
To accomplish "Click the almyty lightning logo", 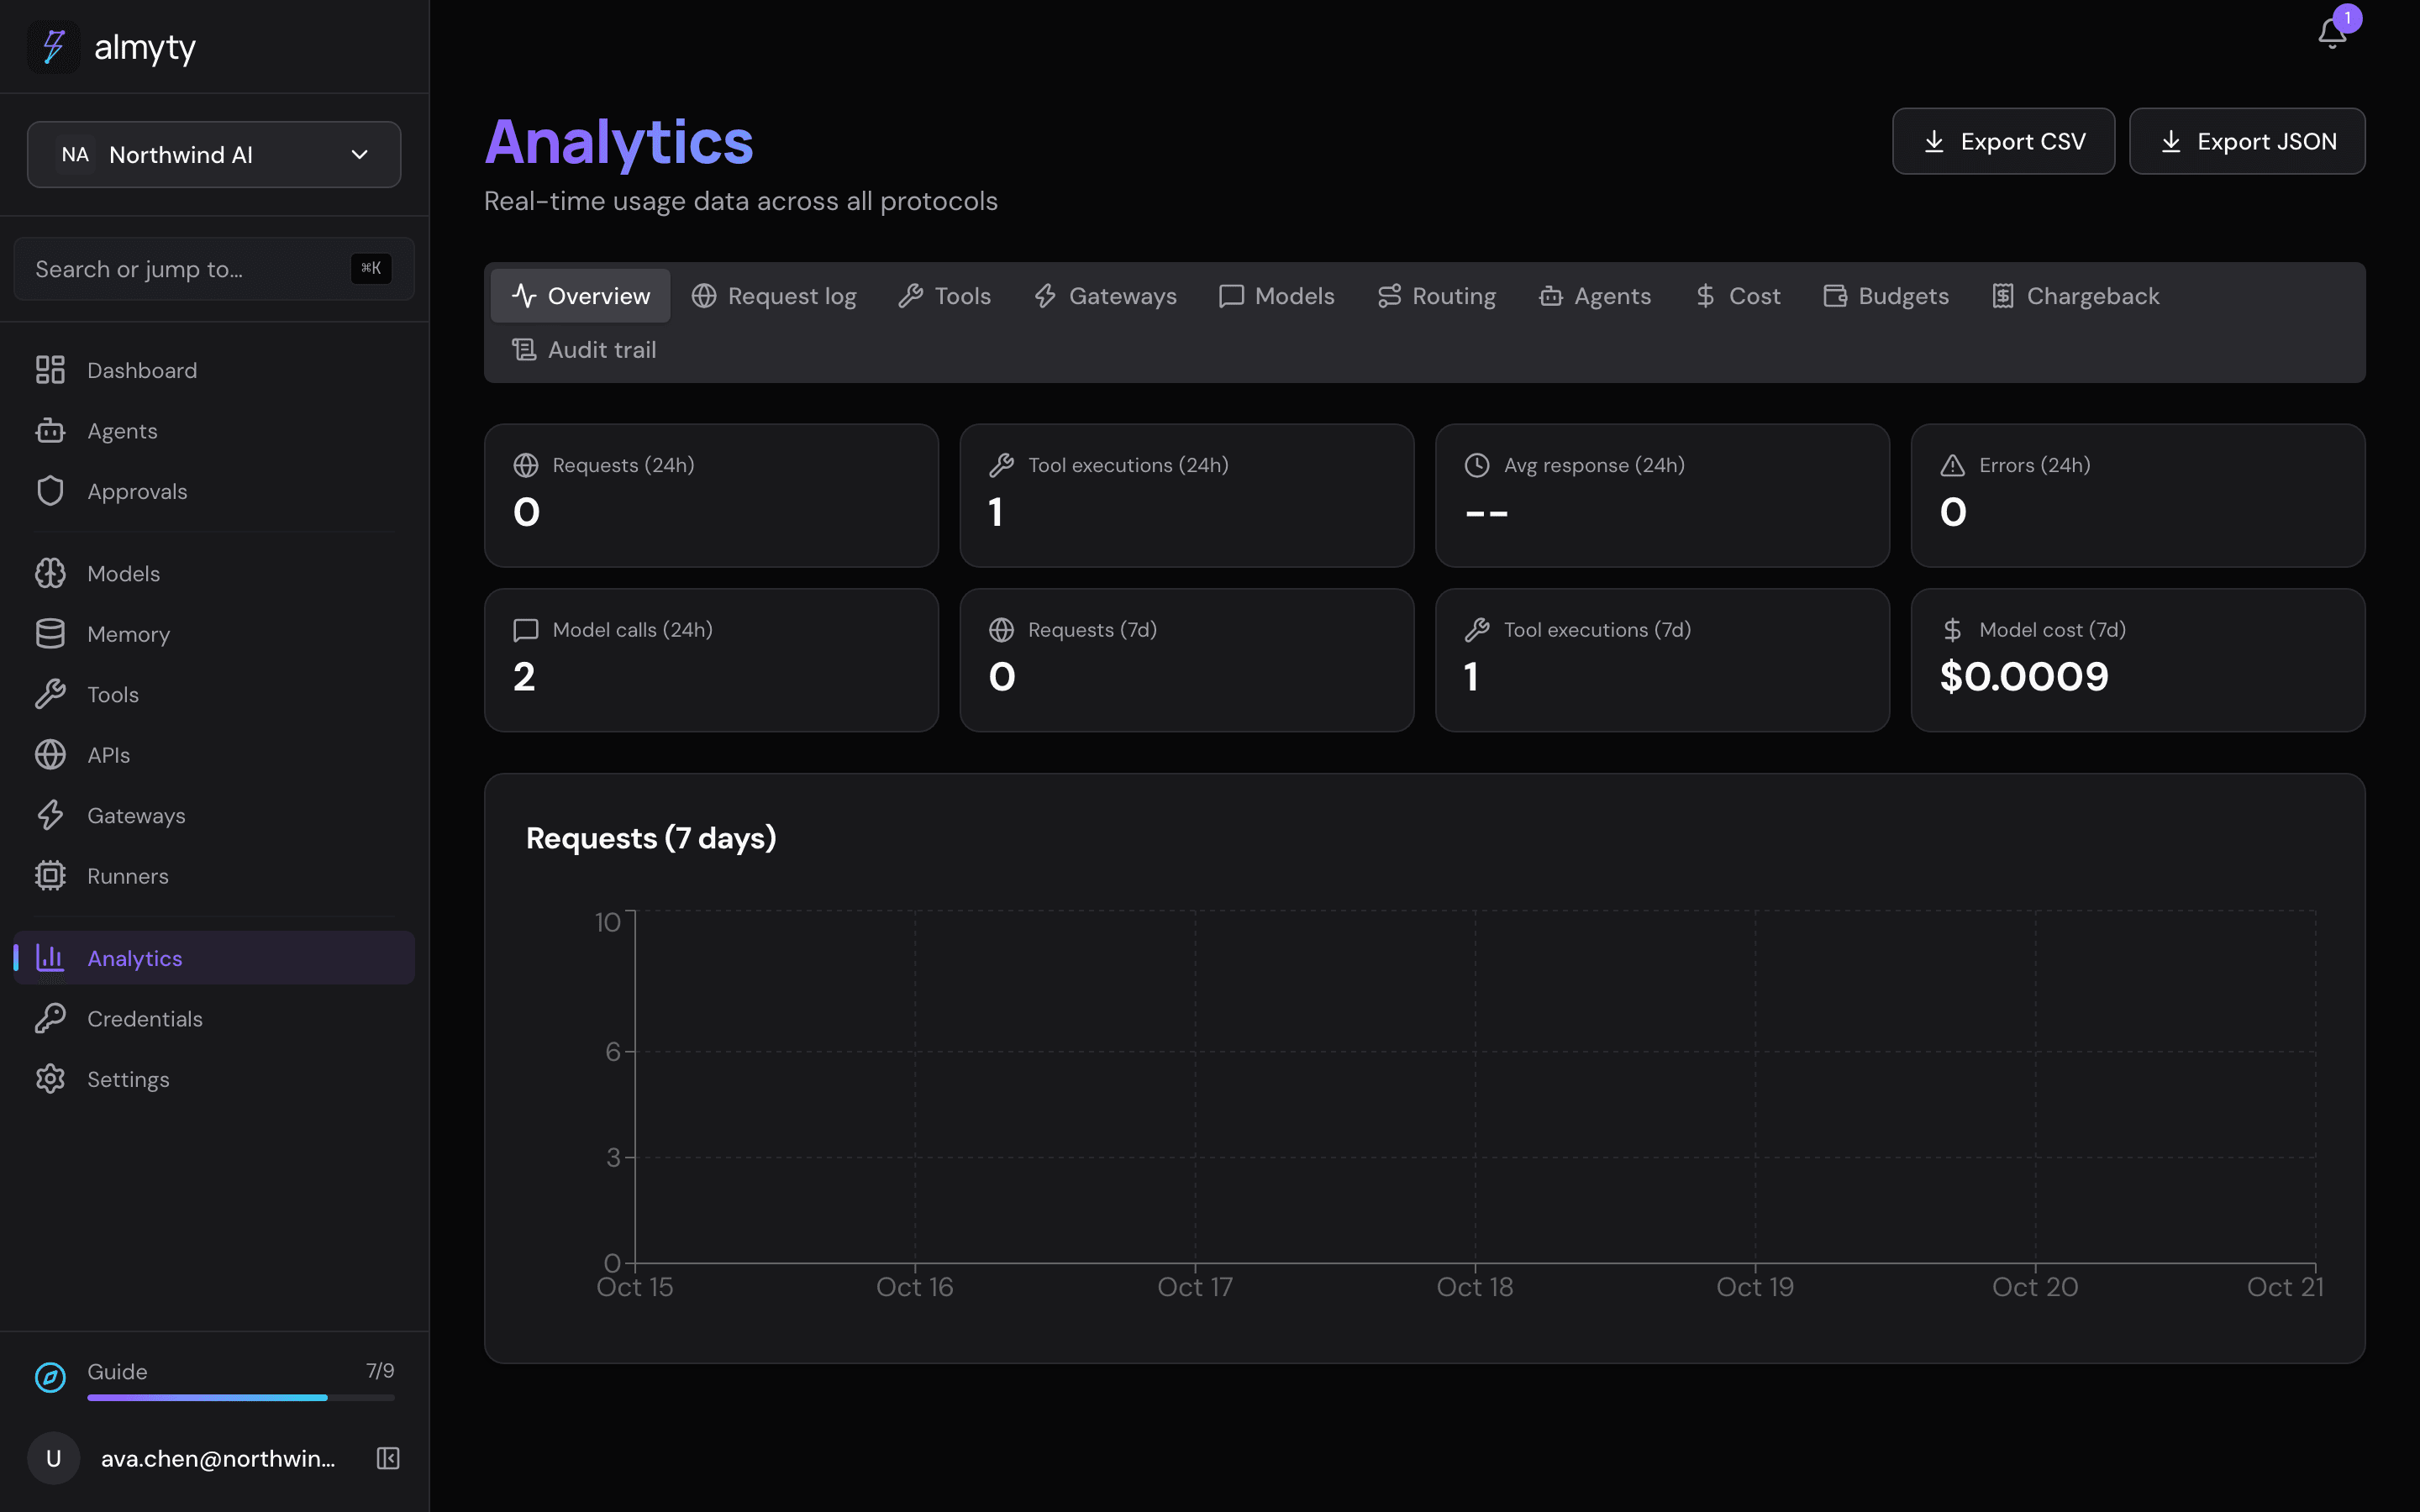I will pos(54,47).
